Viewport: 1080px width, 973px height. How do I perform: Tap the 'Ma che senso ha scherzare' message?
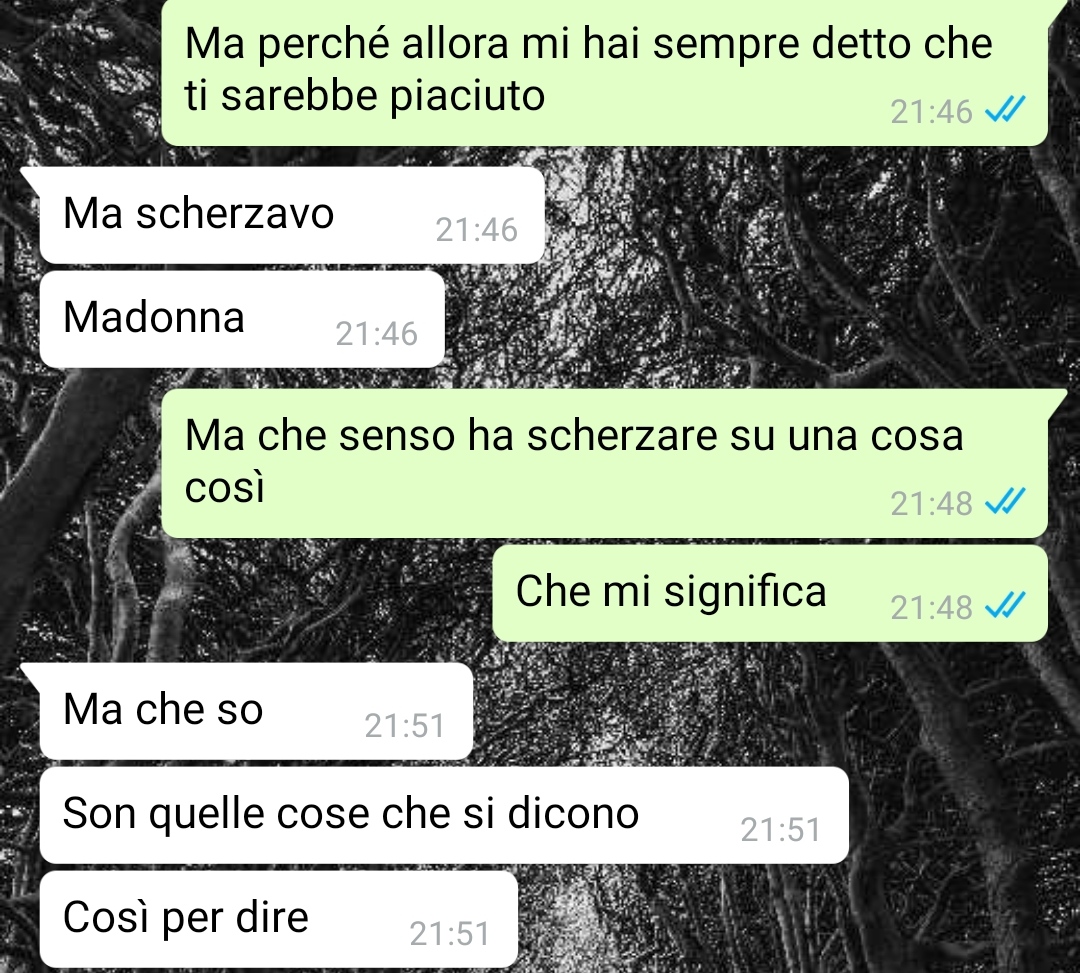605,463
